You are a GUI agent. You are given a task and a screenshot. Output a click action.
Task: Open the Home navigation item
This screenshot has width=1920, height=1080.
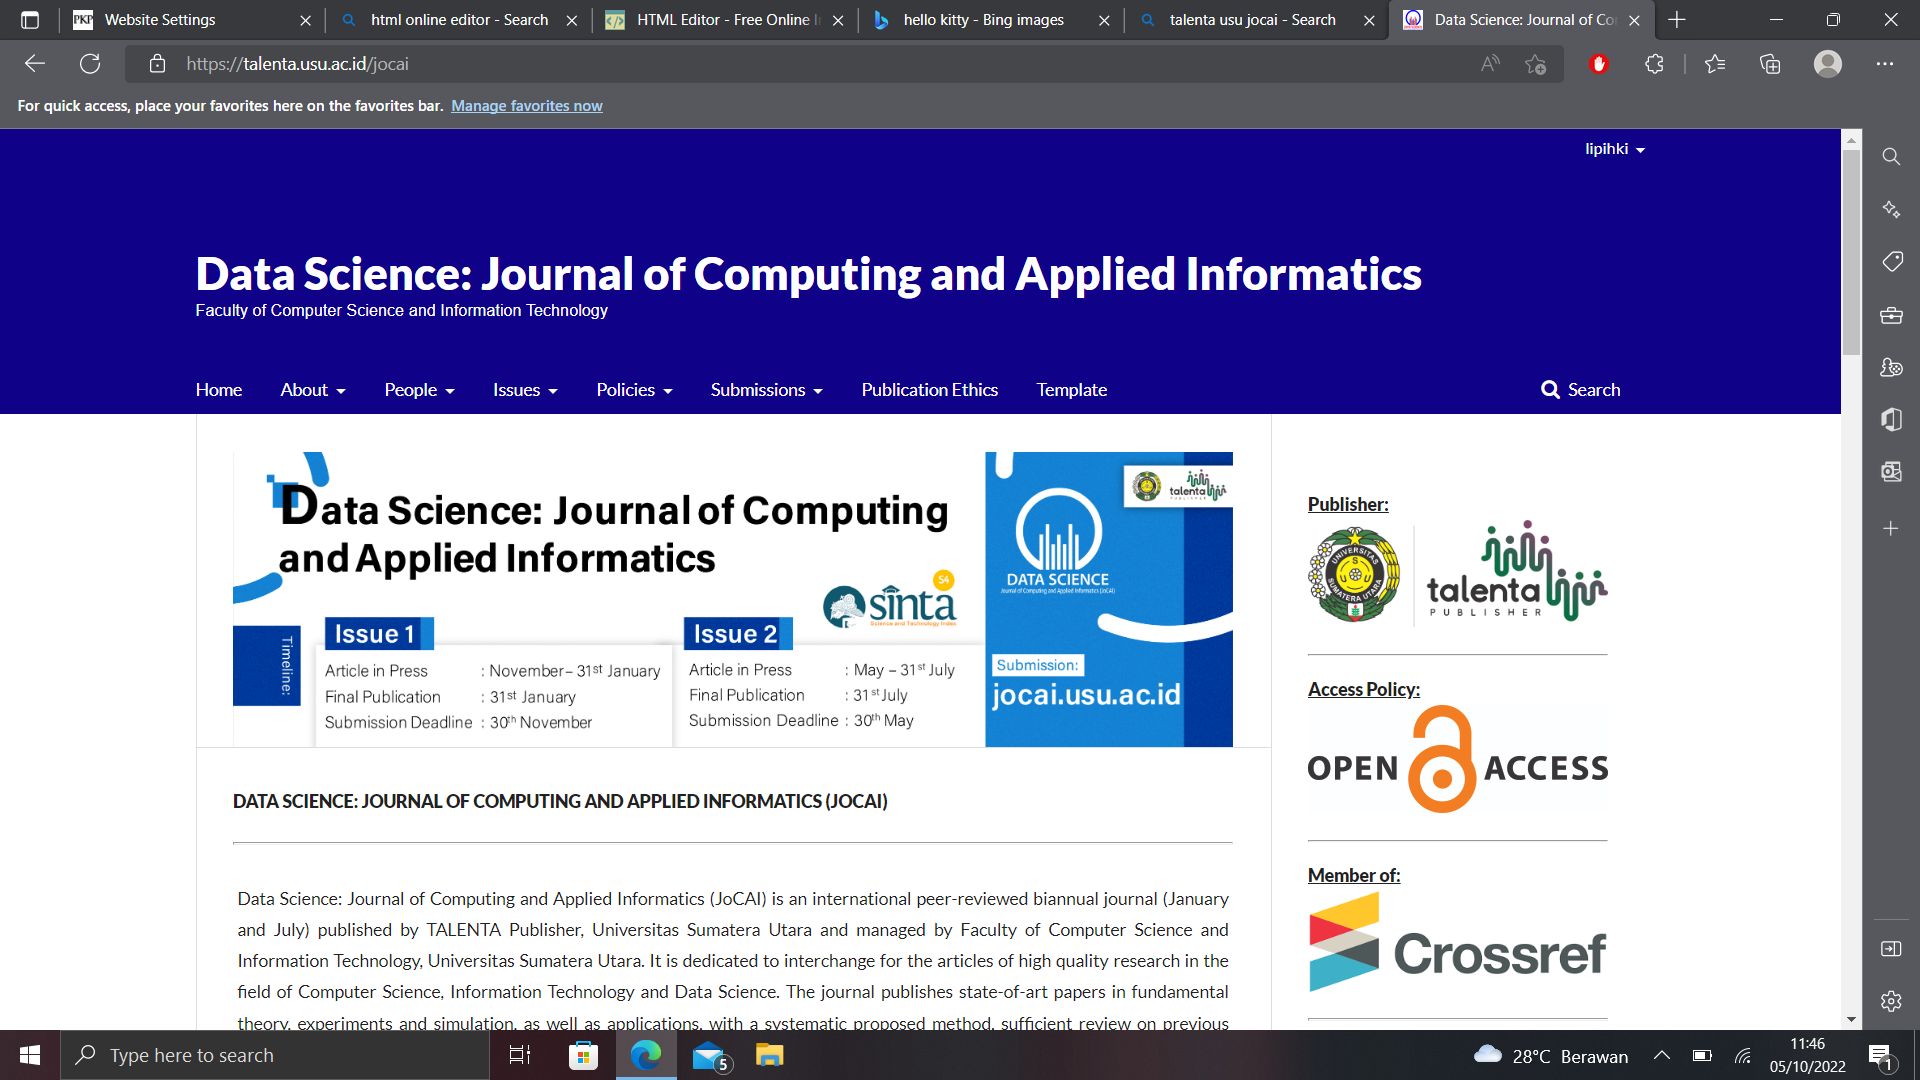pyautogui.click(x=219, y=390)
